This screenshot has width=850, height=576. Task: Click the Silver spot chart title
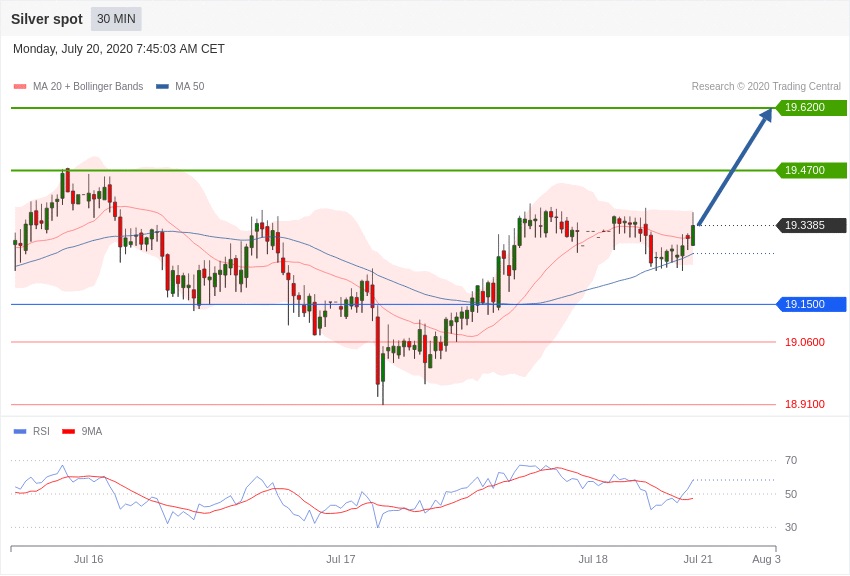[x=47, y=19]
